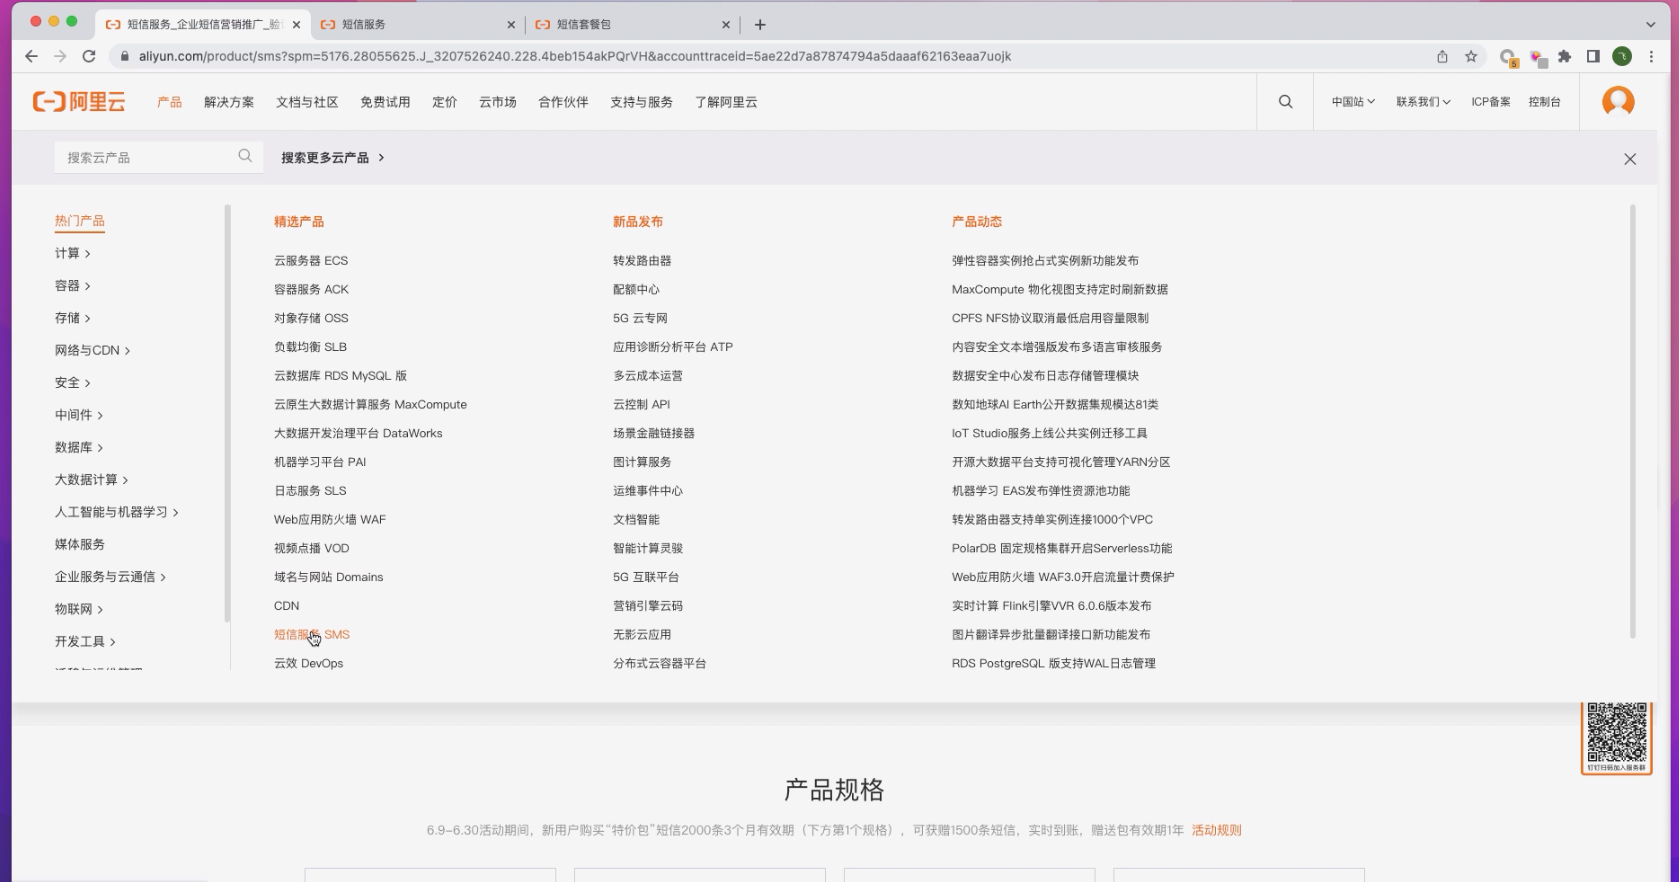This screenshot has height=882, width=1679.
Task: Open ICP备案 link
Action: [x=1490, y=101]
